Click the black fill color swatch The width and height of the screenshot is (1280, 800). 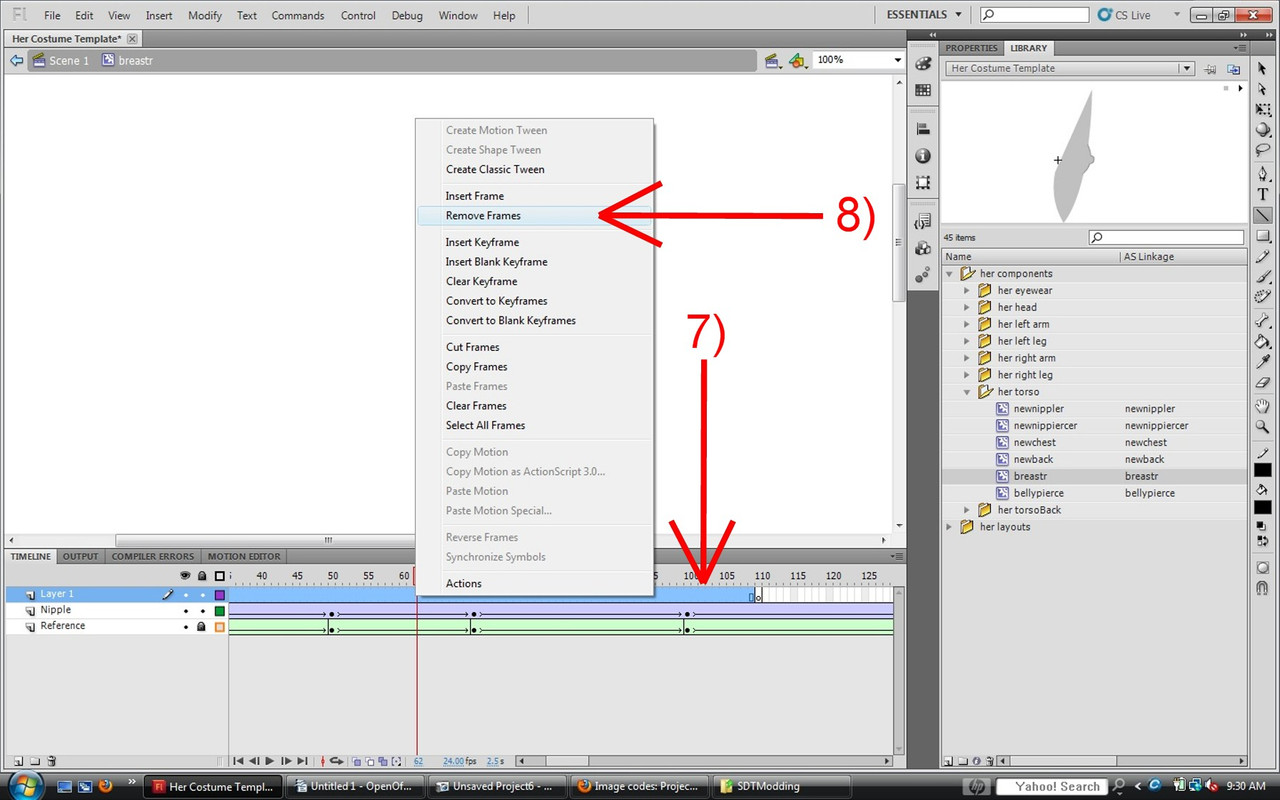pos(1263,508)
